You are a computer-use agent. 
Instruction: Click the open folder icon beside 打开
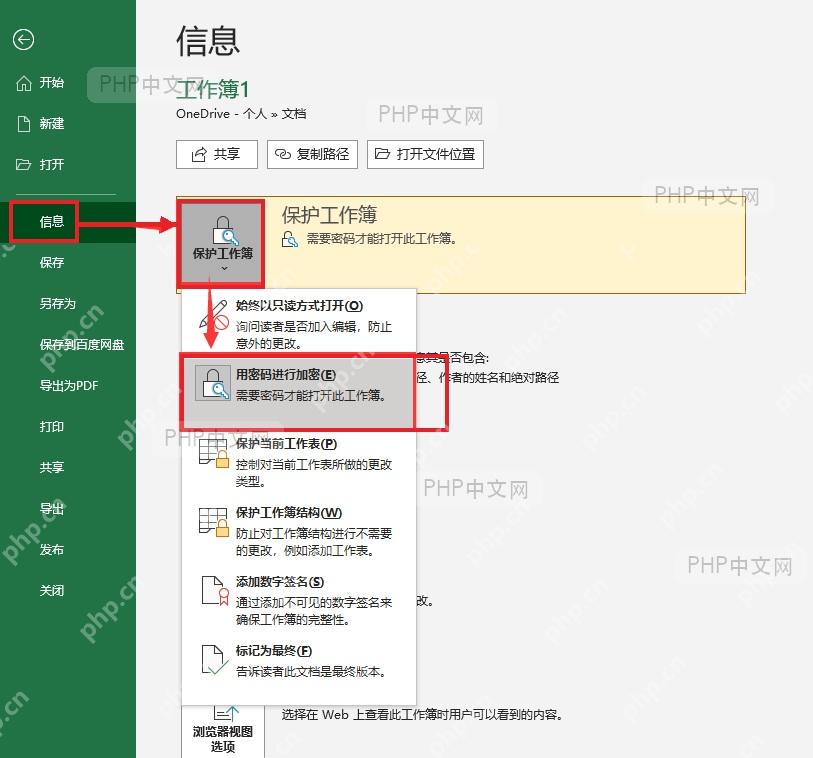[x=23, y=165]
